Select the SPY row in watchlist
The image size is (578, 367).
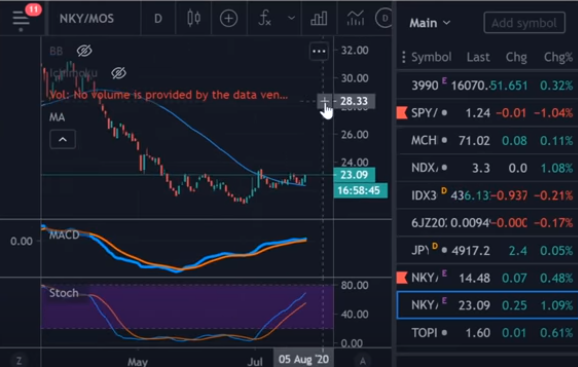(x=487, y=113)
